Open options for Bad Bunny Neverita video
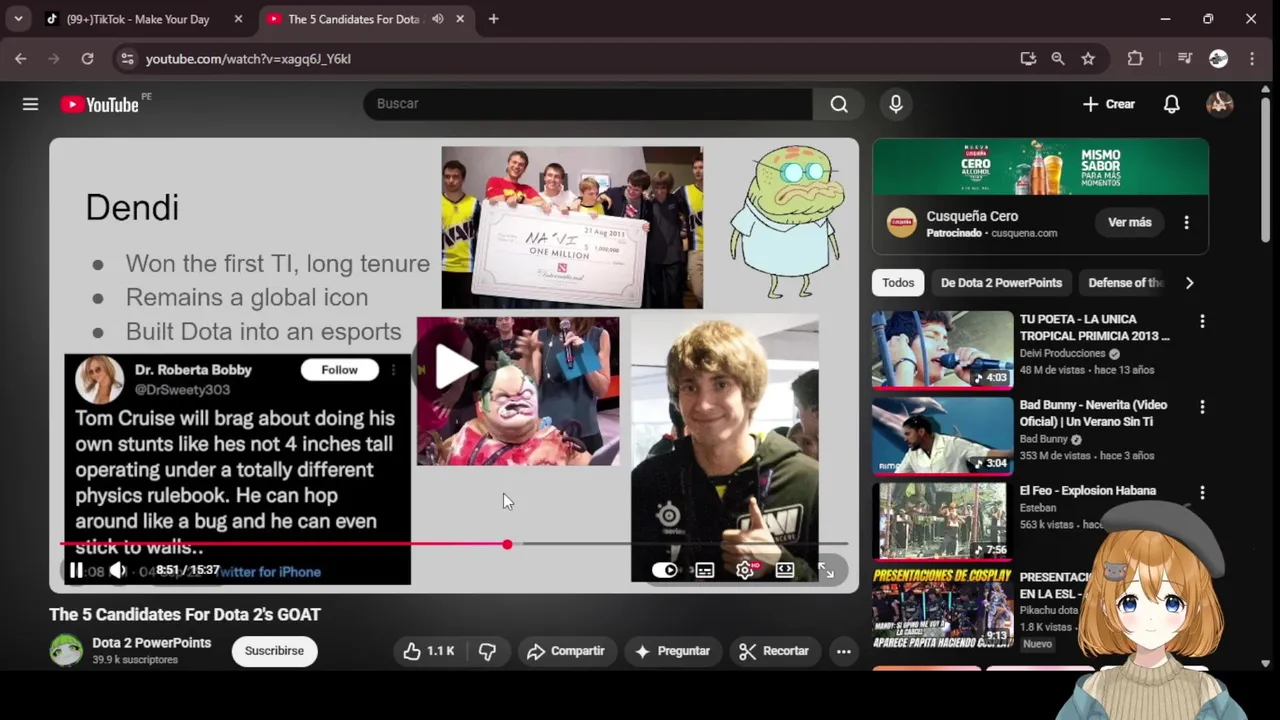This screenshot has width=1280, height=720. pyautogui.click(x=1202, y=407)
